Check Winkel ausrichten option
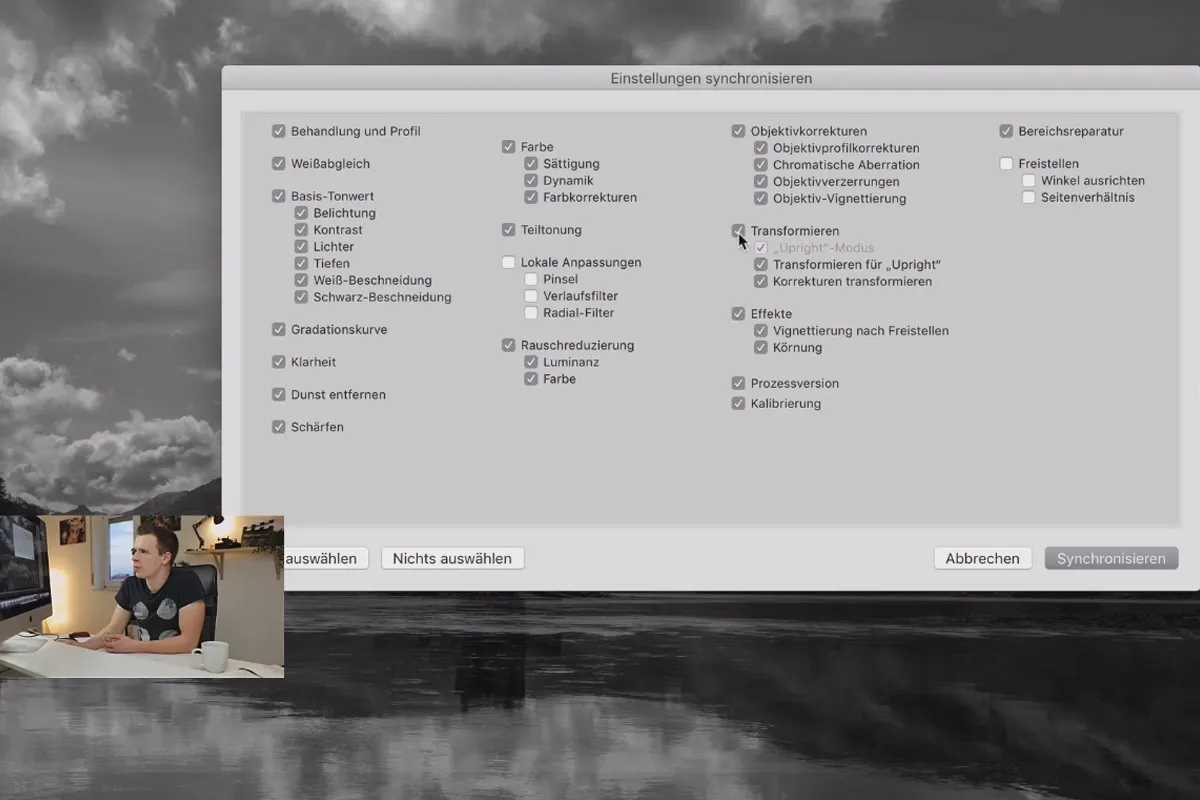 pyautogui.click(x=1029, y=181)
